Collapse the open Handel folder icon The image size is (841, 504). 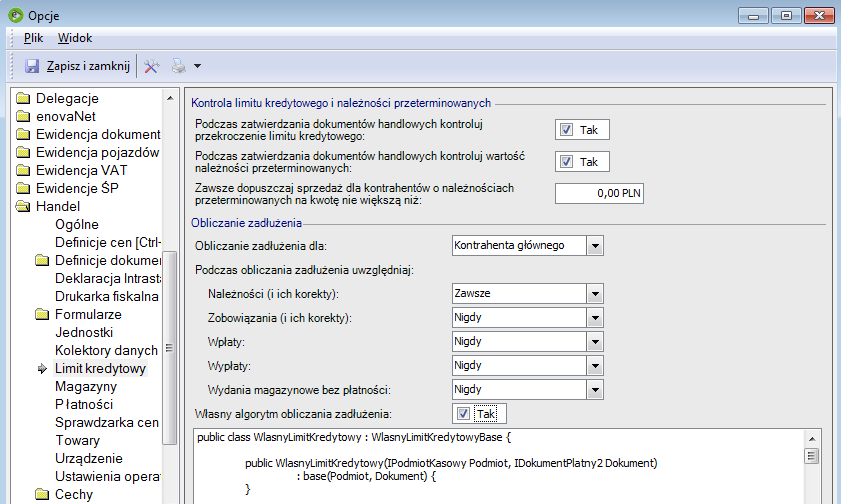(23, 206)
